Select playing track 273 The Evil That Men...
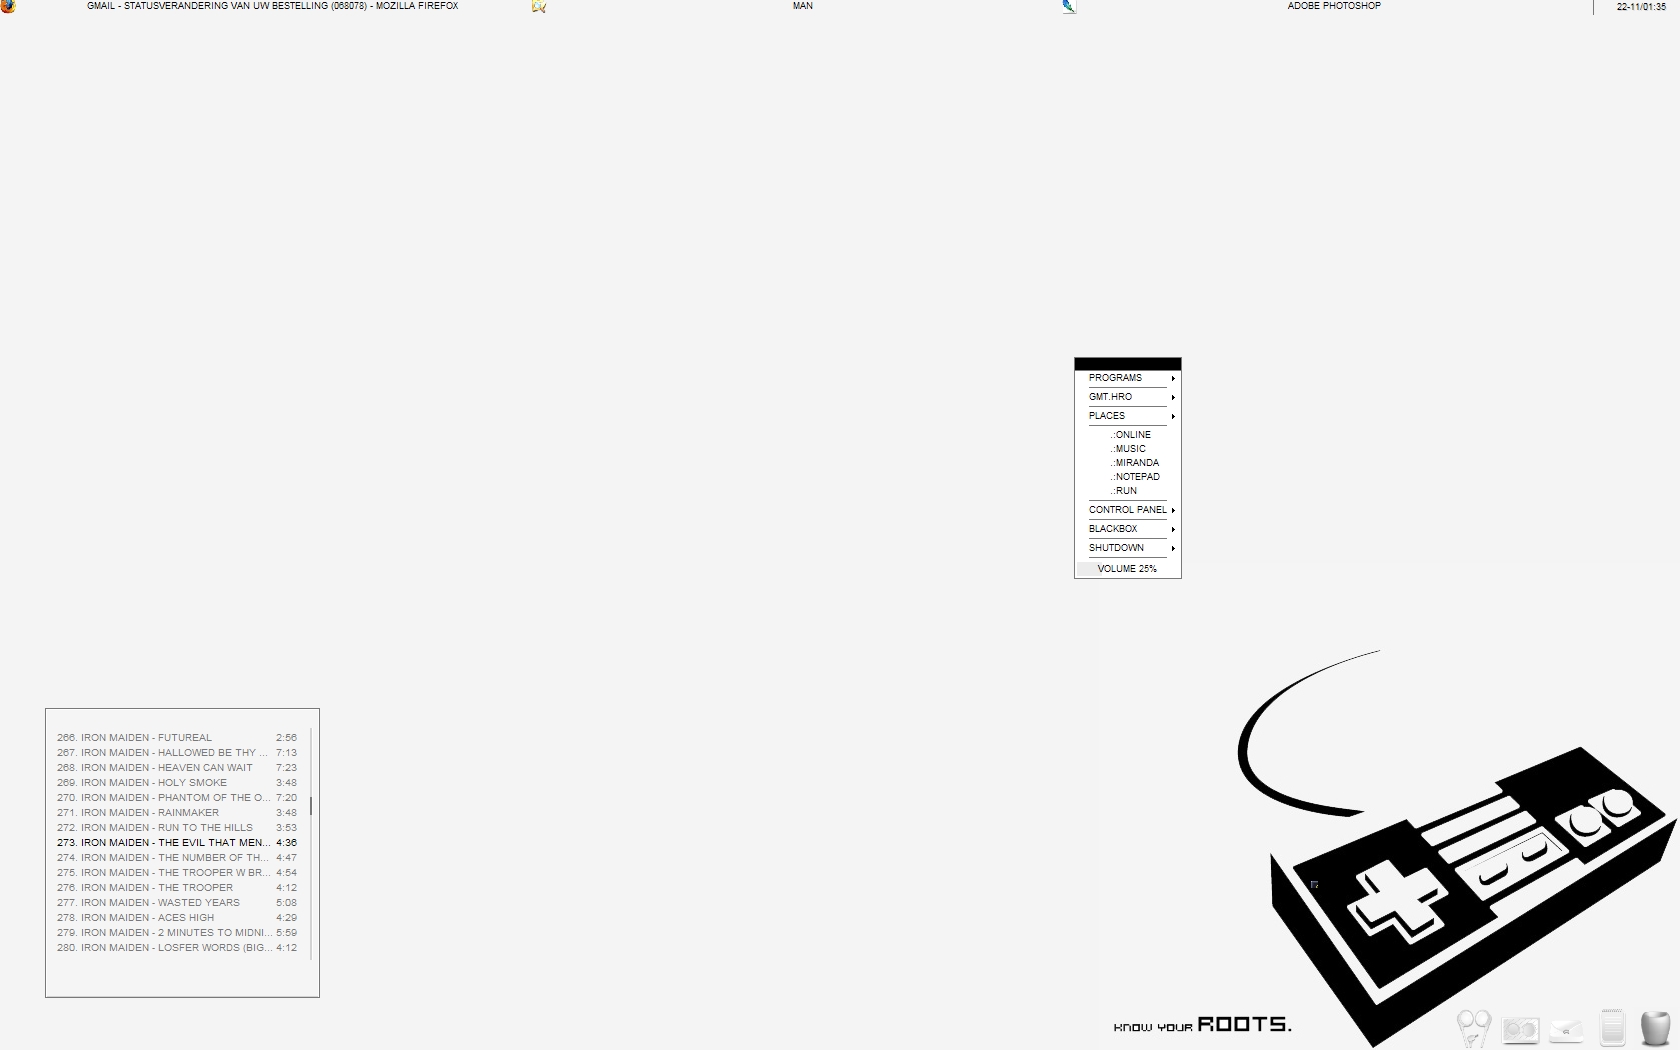The image size is (1680, 1050). click(x=177, y=843)
